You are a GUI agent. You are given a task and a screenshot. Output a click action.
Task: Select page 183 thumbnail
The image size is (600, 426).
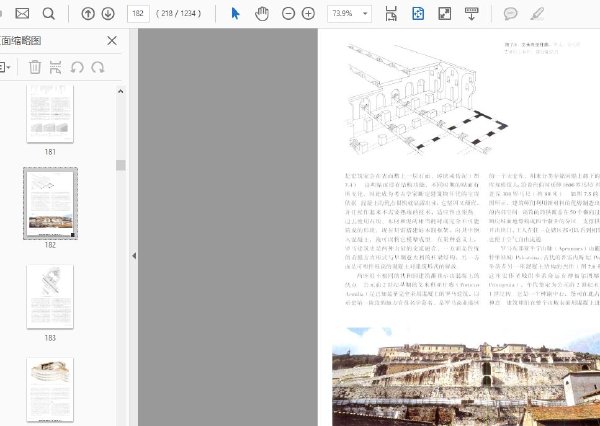pyautogui.click(x=50, y=294)
